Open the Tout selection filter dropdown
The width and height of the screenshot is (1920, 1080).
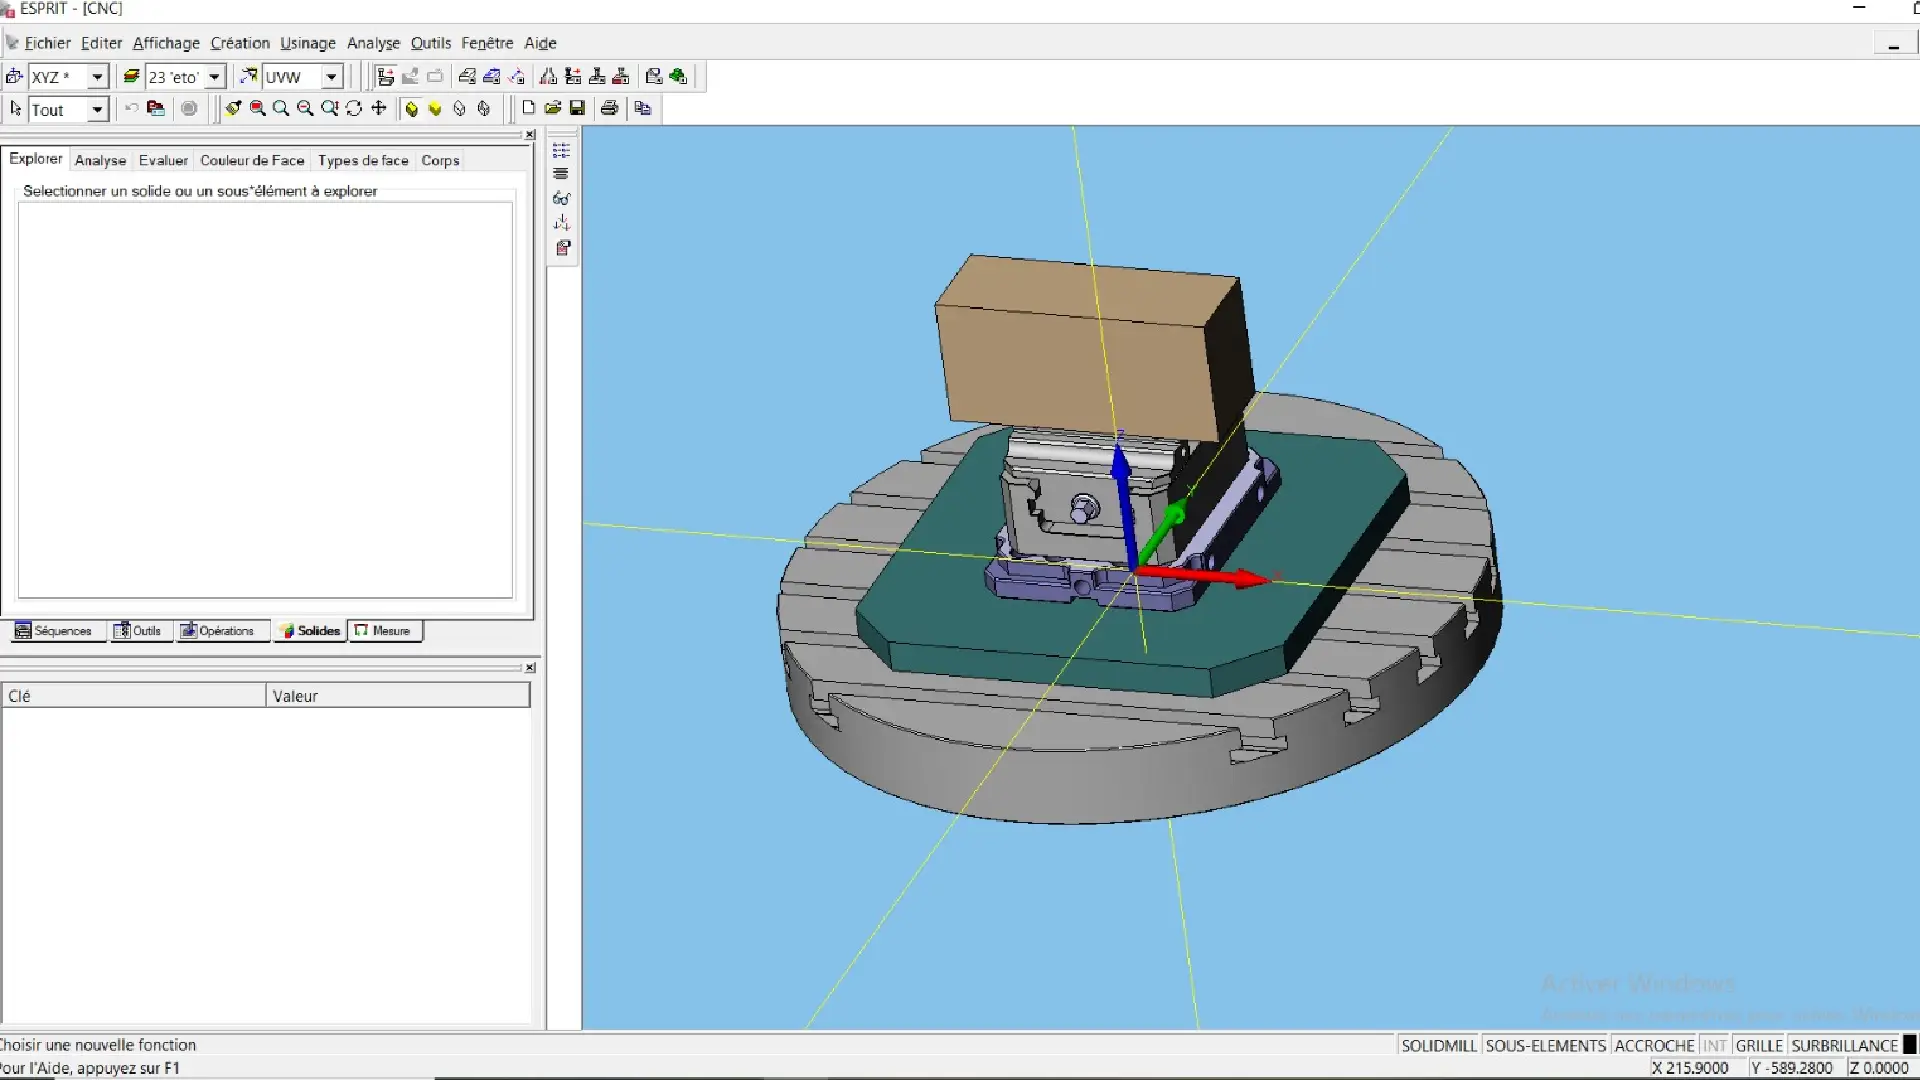click(x=97, y=109)
